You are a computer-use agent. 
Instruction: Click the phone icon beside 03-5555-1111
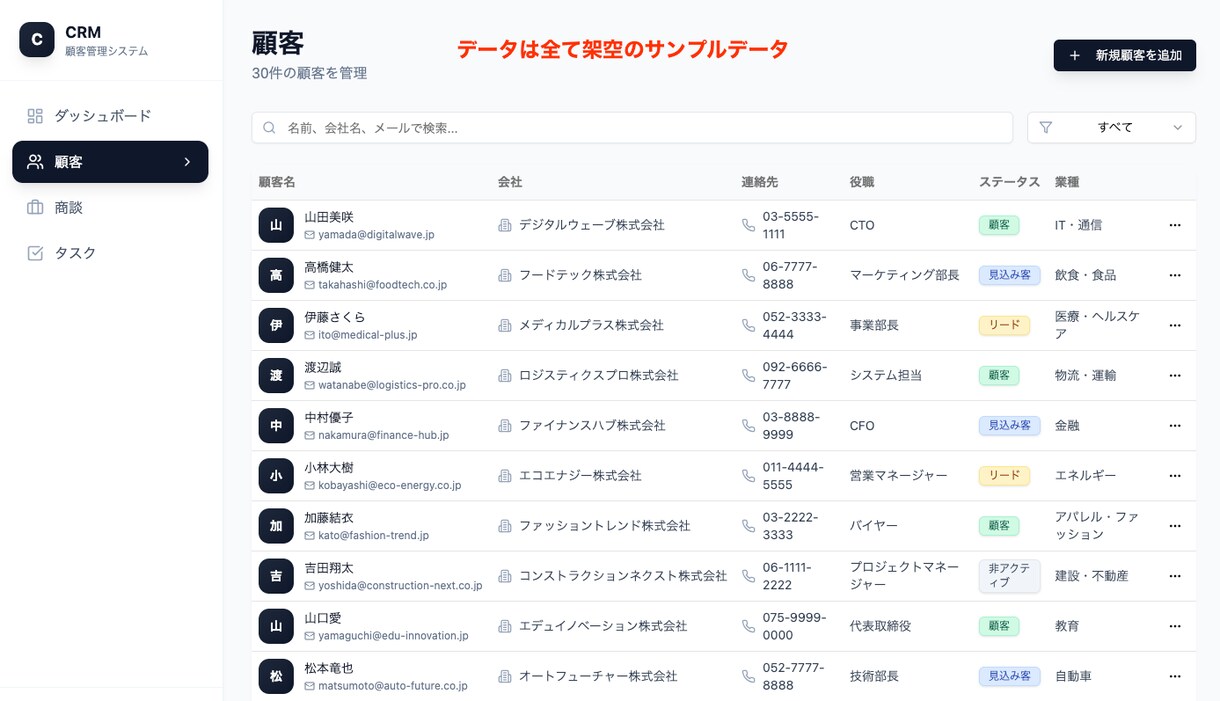click(x=748, y=225)
